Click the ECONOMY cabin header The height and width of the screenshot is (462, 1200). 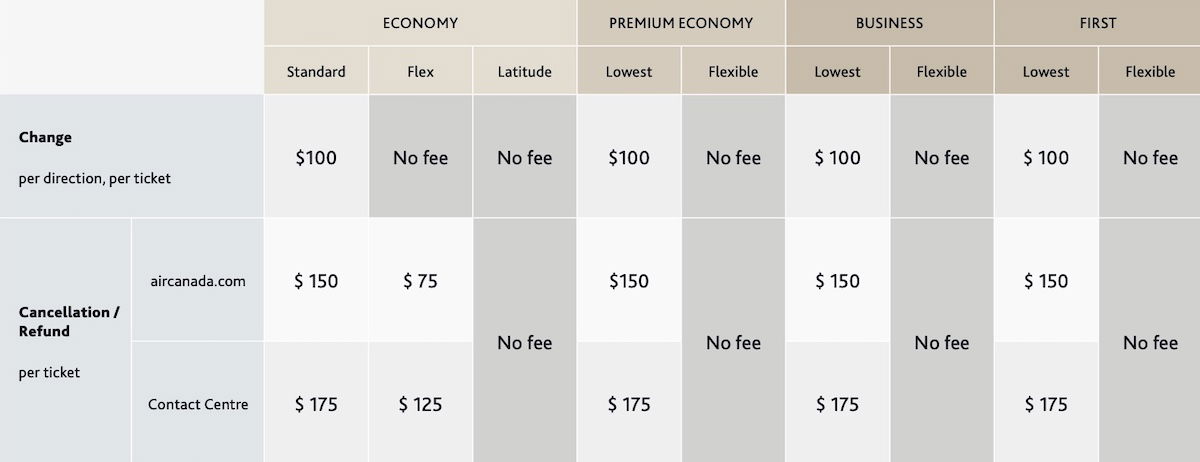(x=420, y=23)
